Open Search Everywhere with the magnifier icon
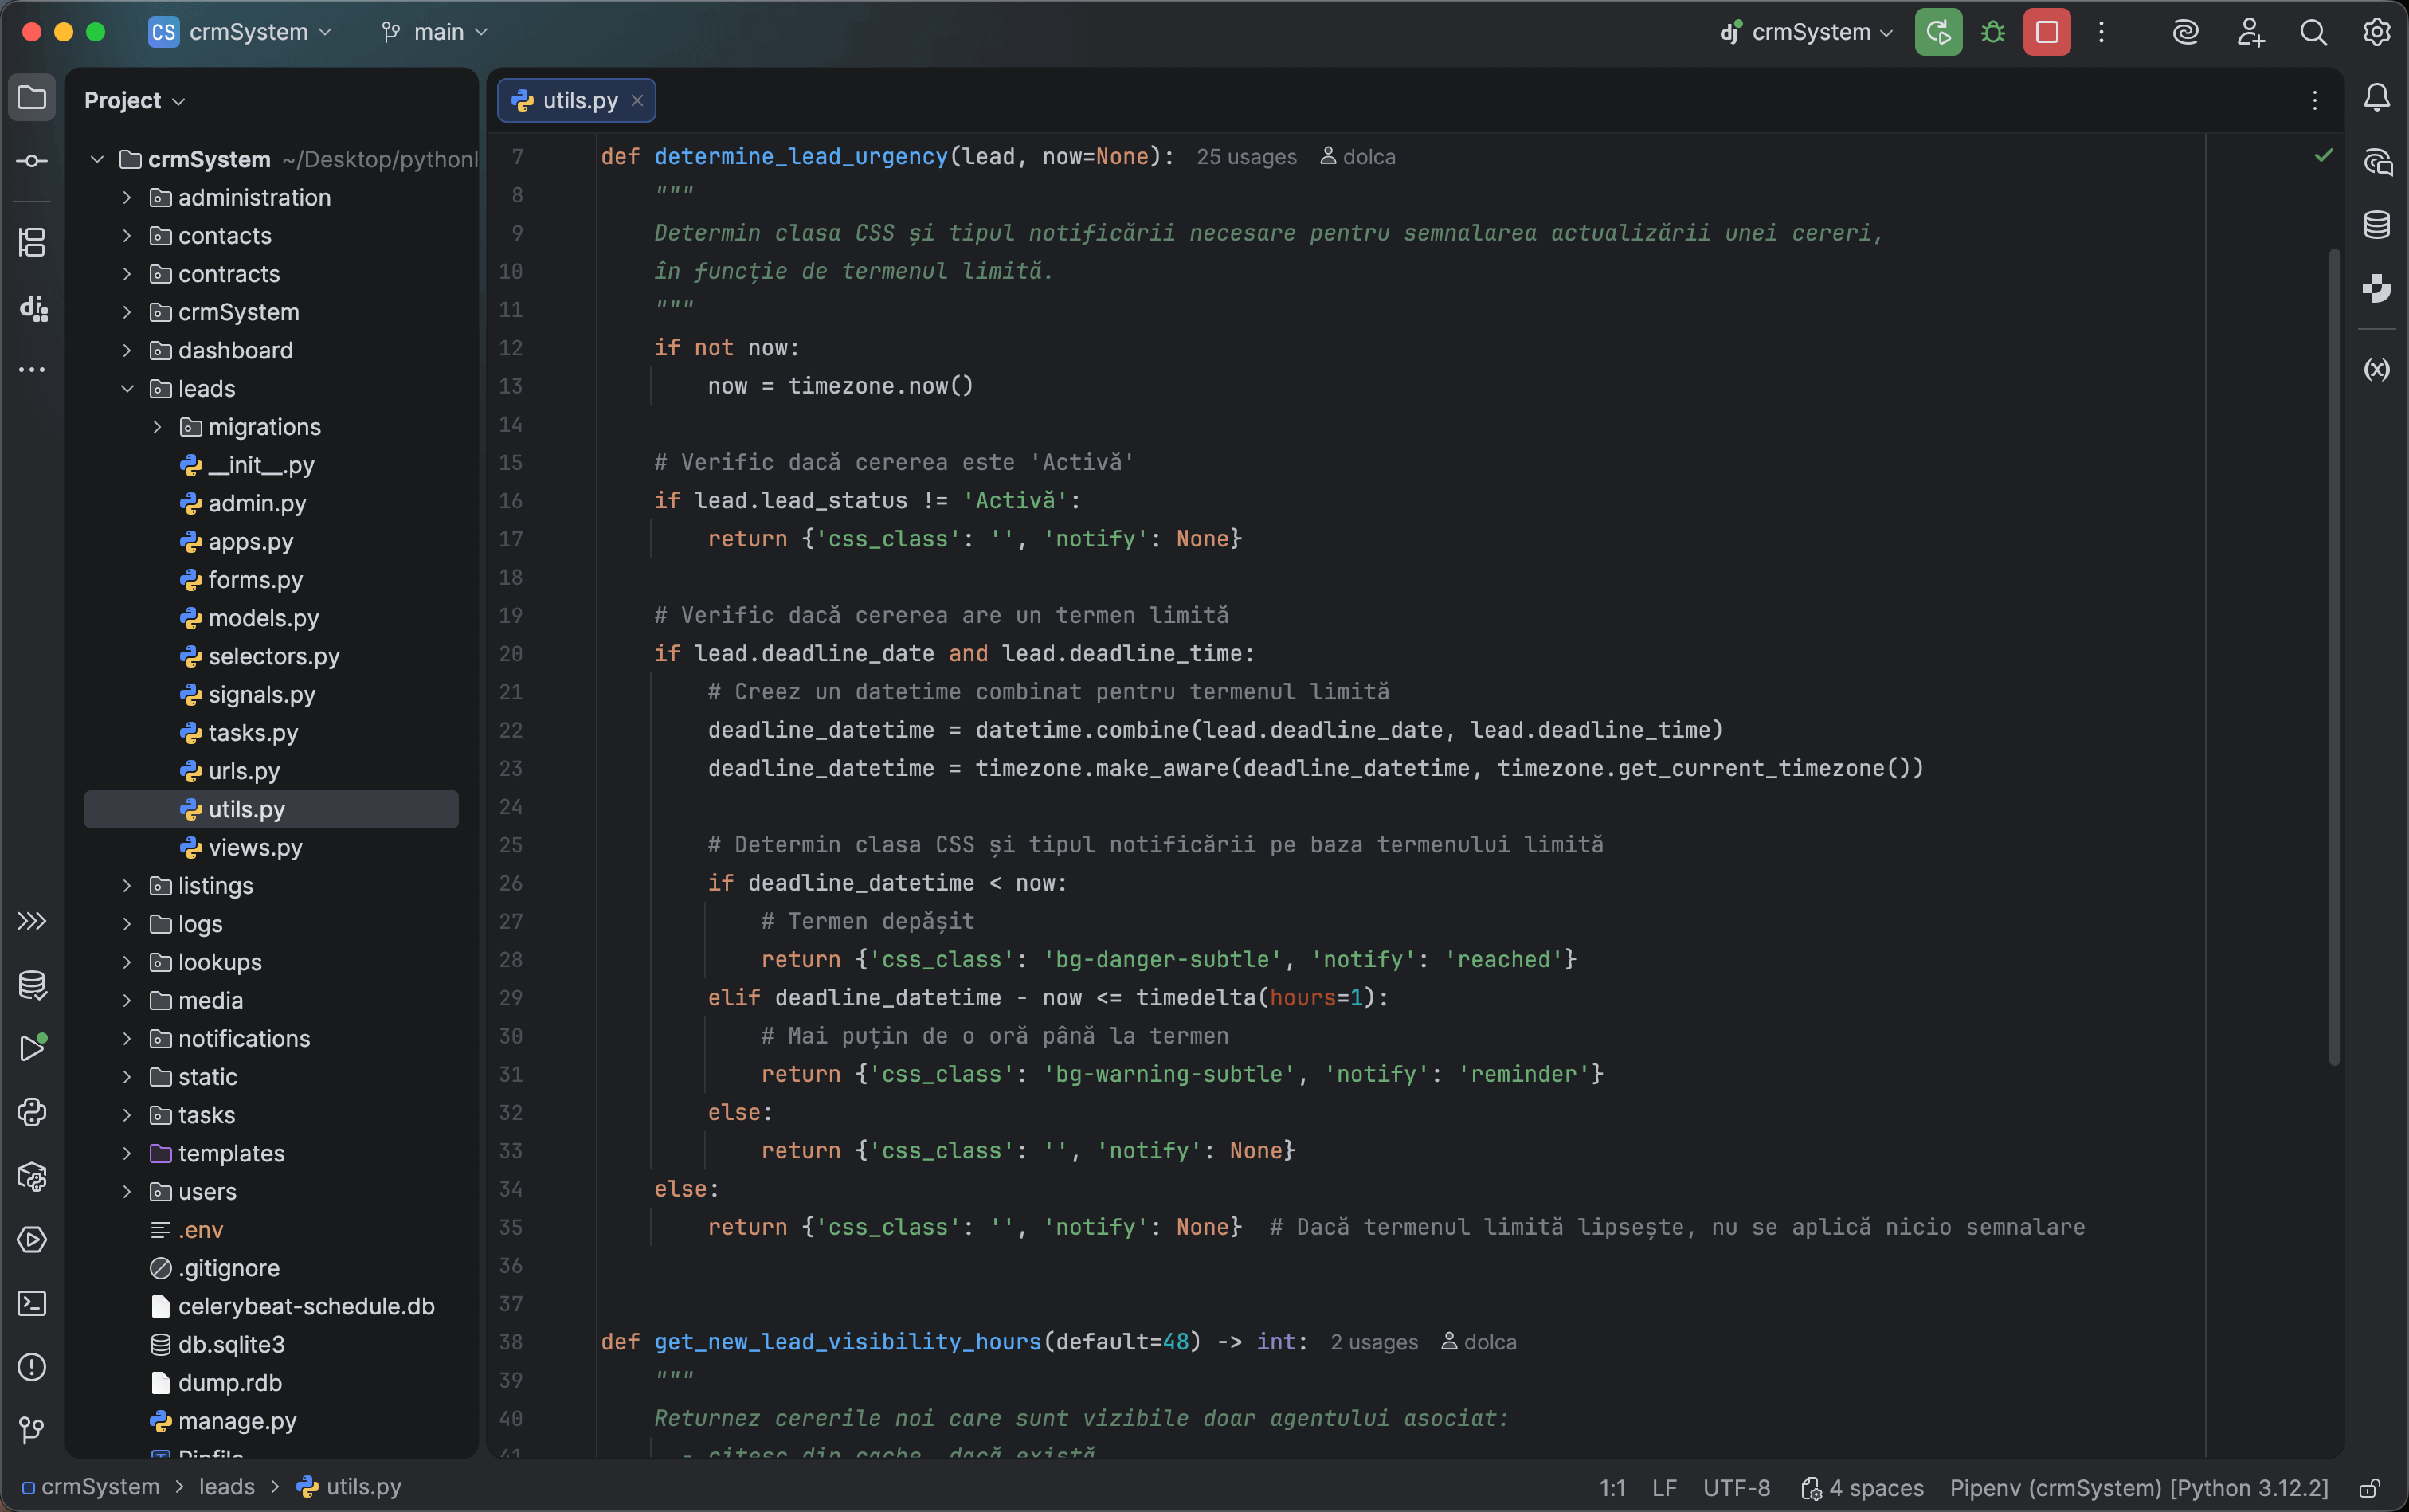 [2313, 31]
